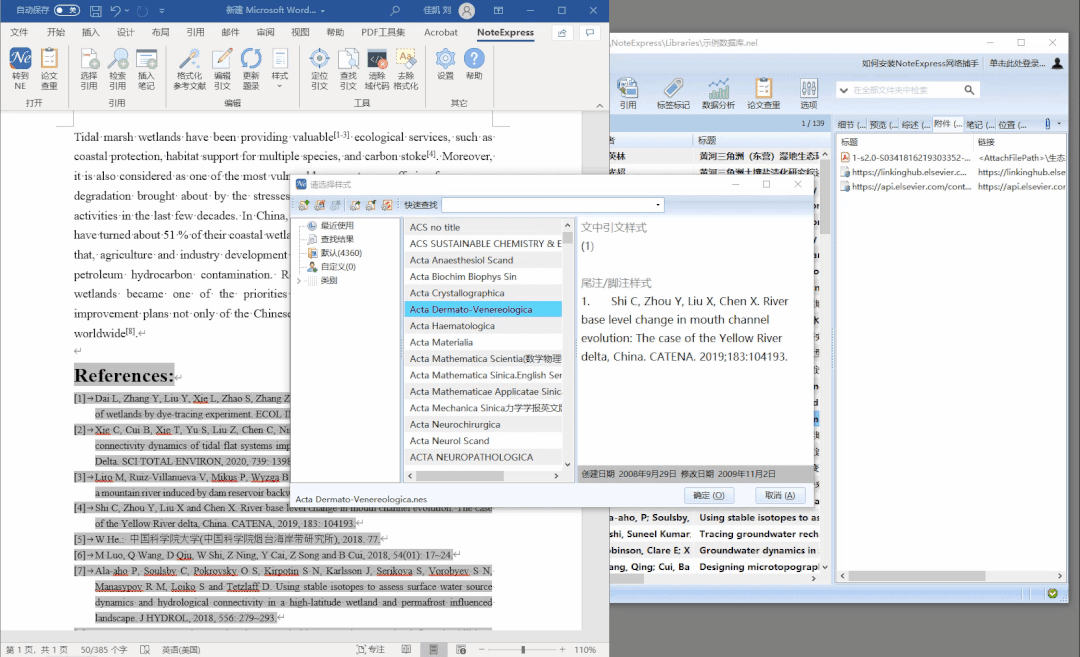
Task: Click the first style toolbar icon in dialog
Action: (x=304, y=205)
